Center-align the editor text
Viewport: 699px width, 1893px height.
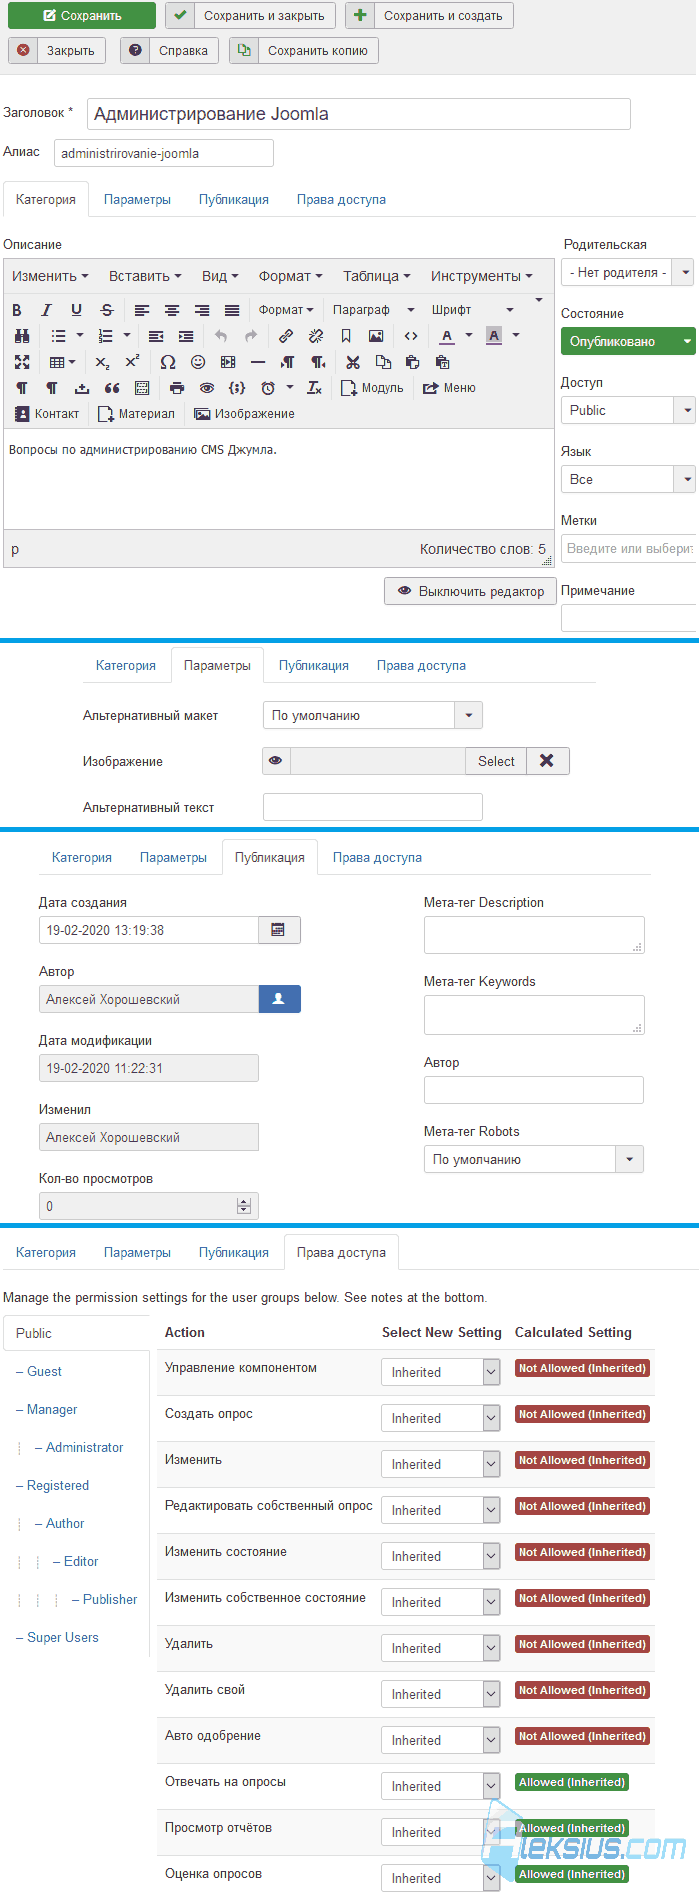tap(172, 310)
